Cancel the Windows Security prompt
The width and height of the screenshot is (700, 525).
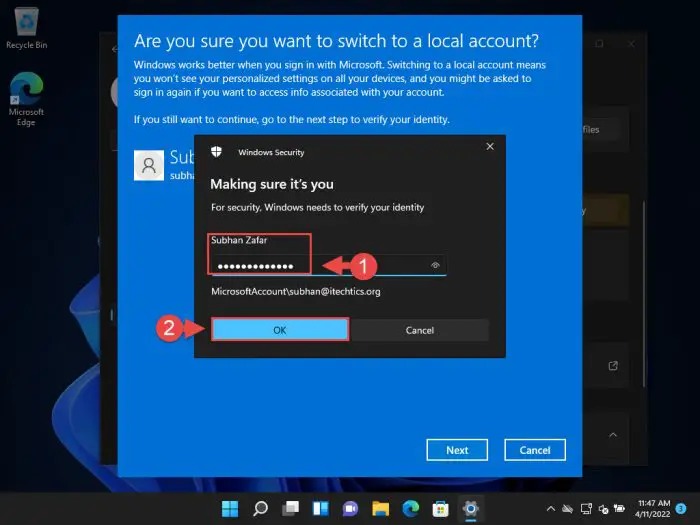[x=420, y=330]
